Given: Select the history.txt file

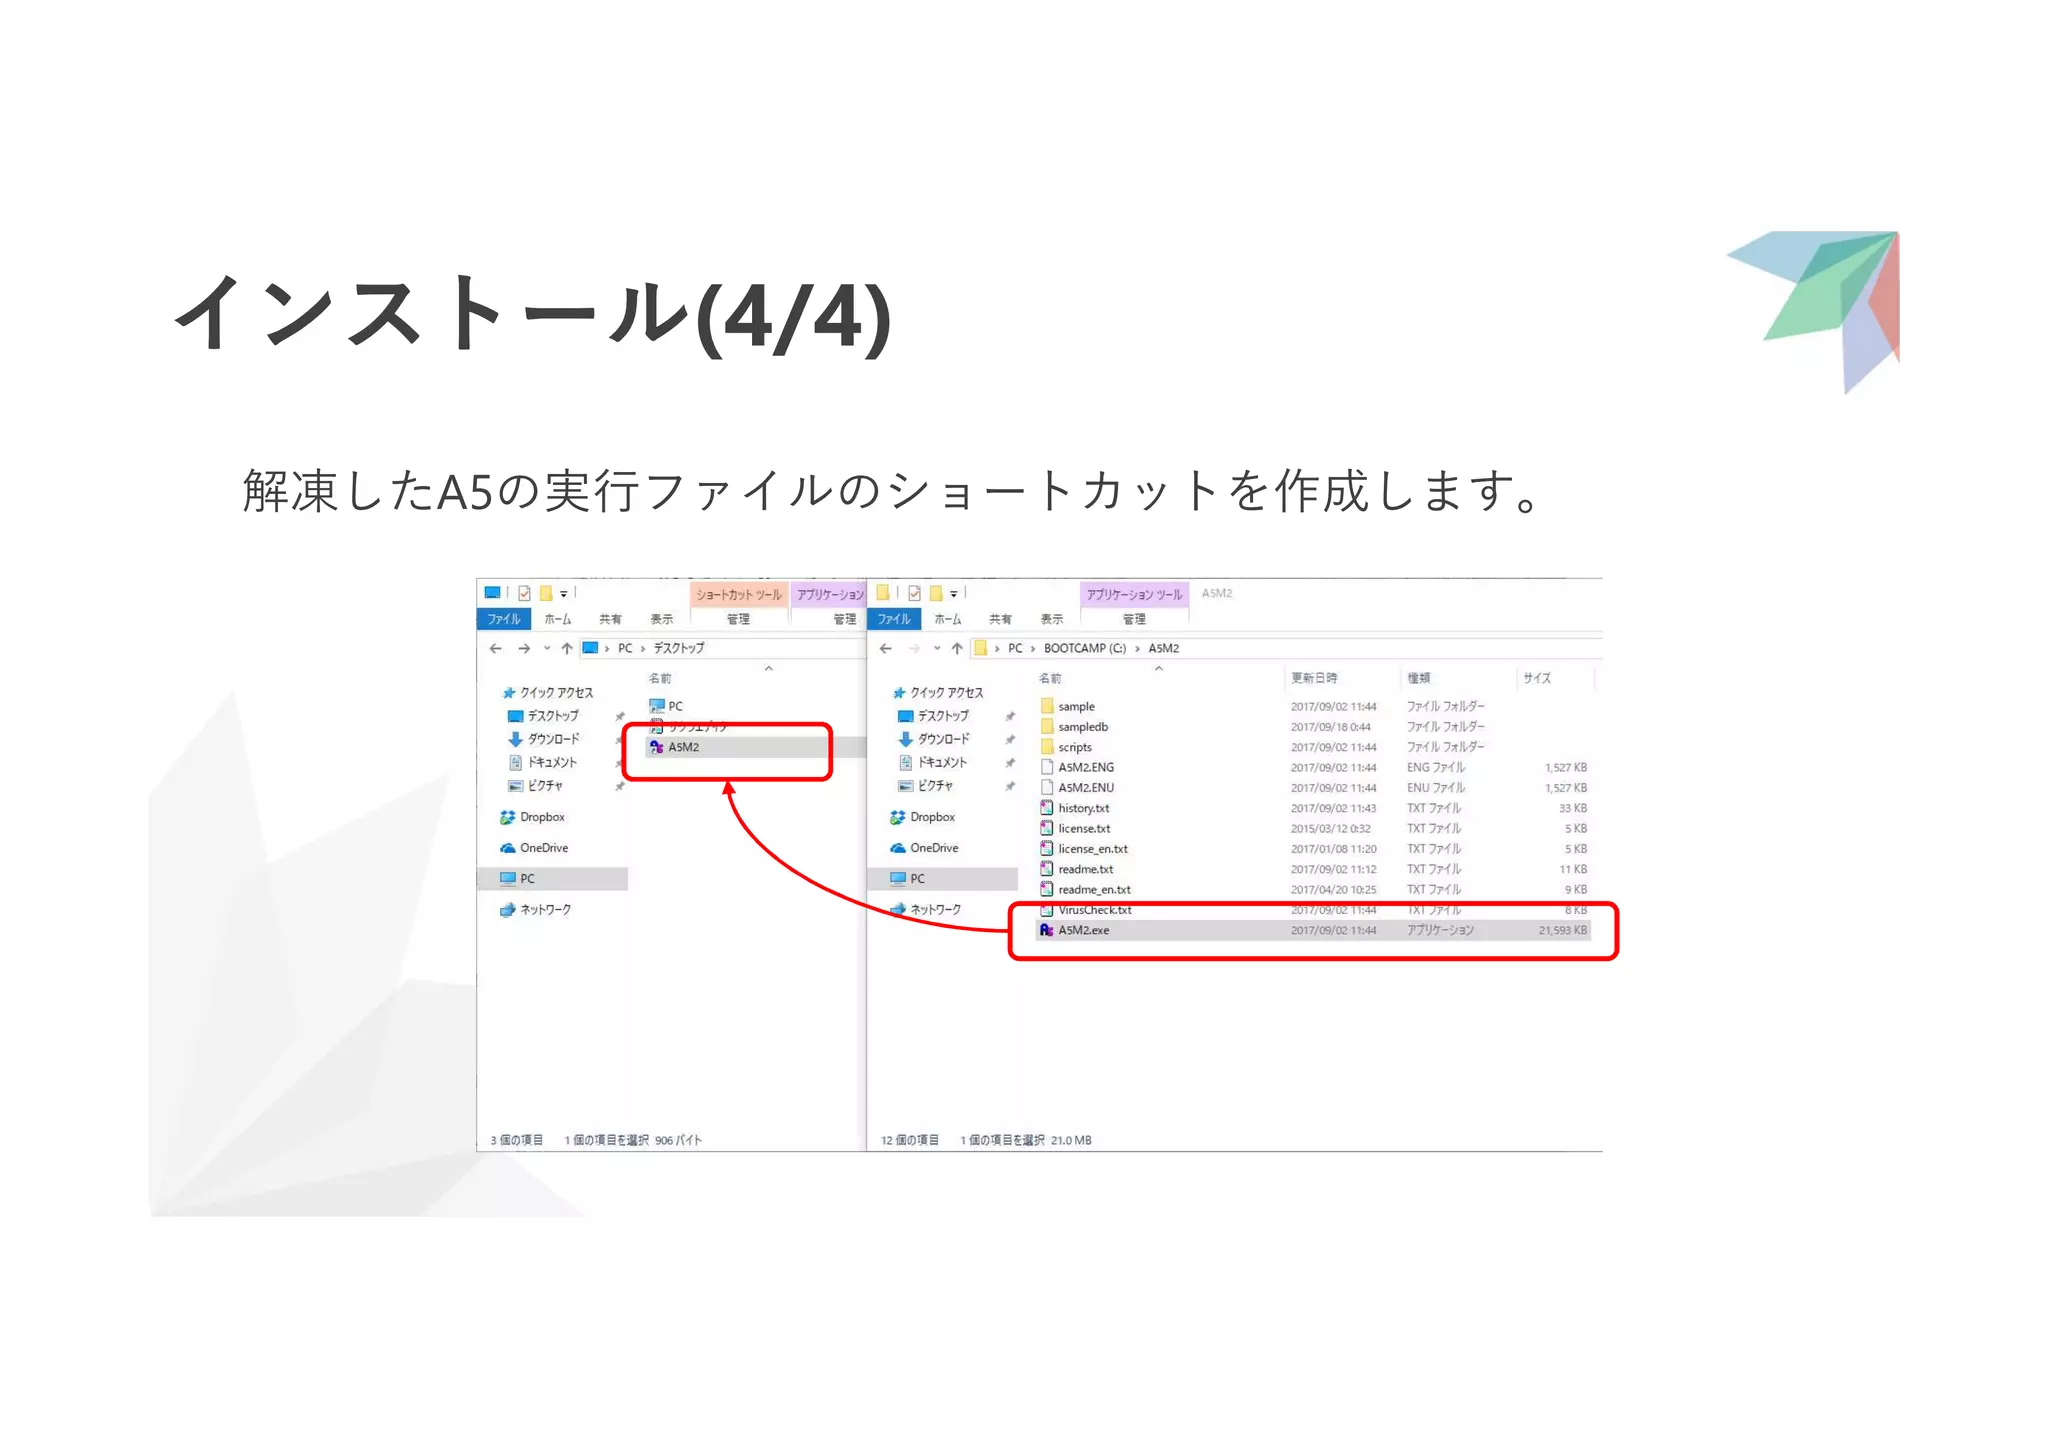Looking at the screenshot, I should point(1074,808).
